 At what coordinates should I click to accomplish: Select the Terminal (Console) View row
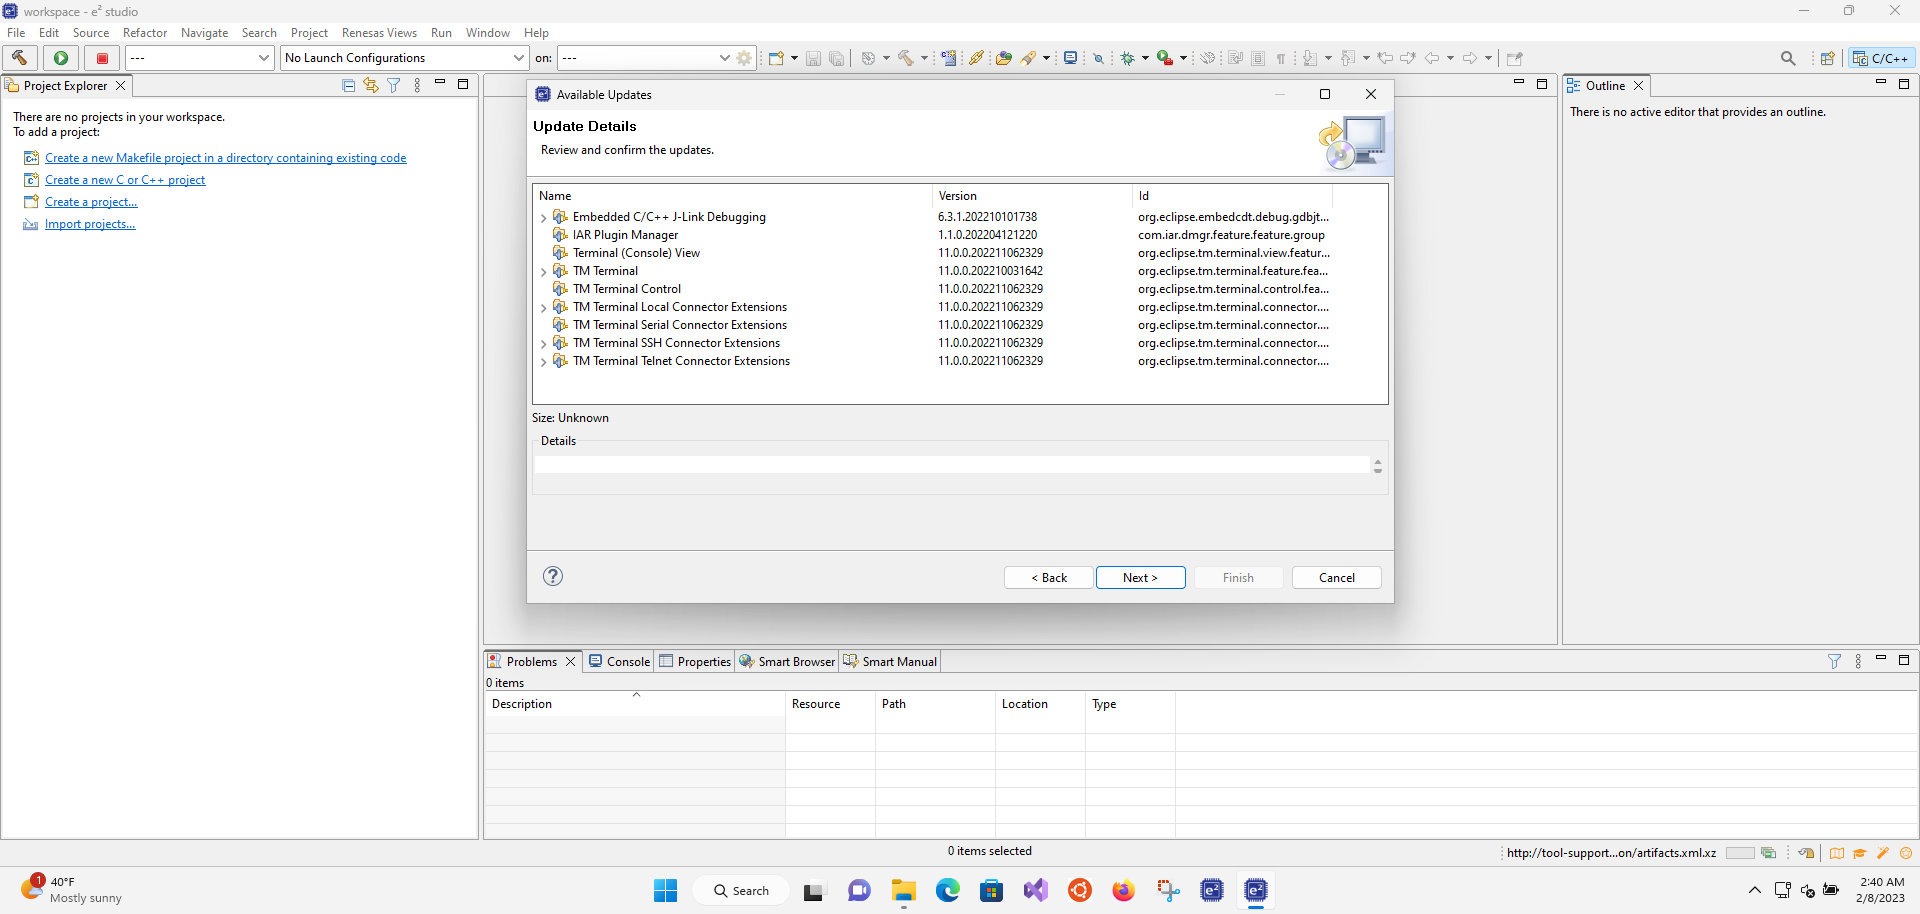[x=960, y=253]
